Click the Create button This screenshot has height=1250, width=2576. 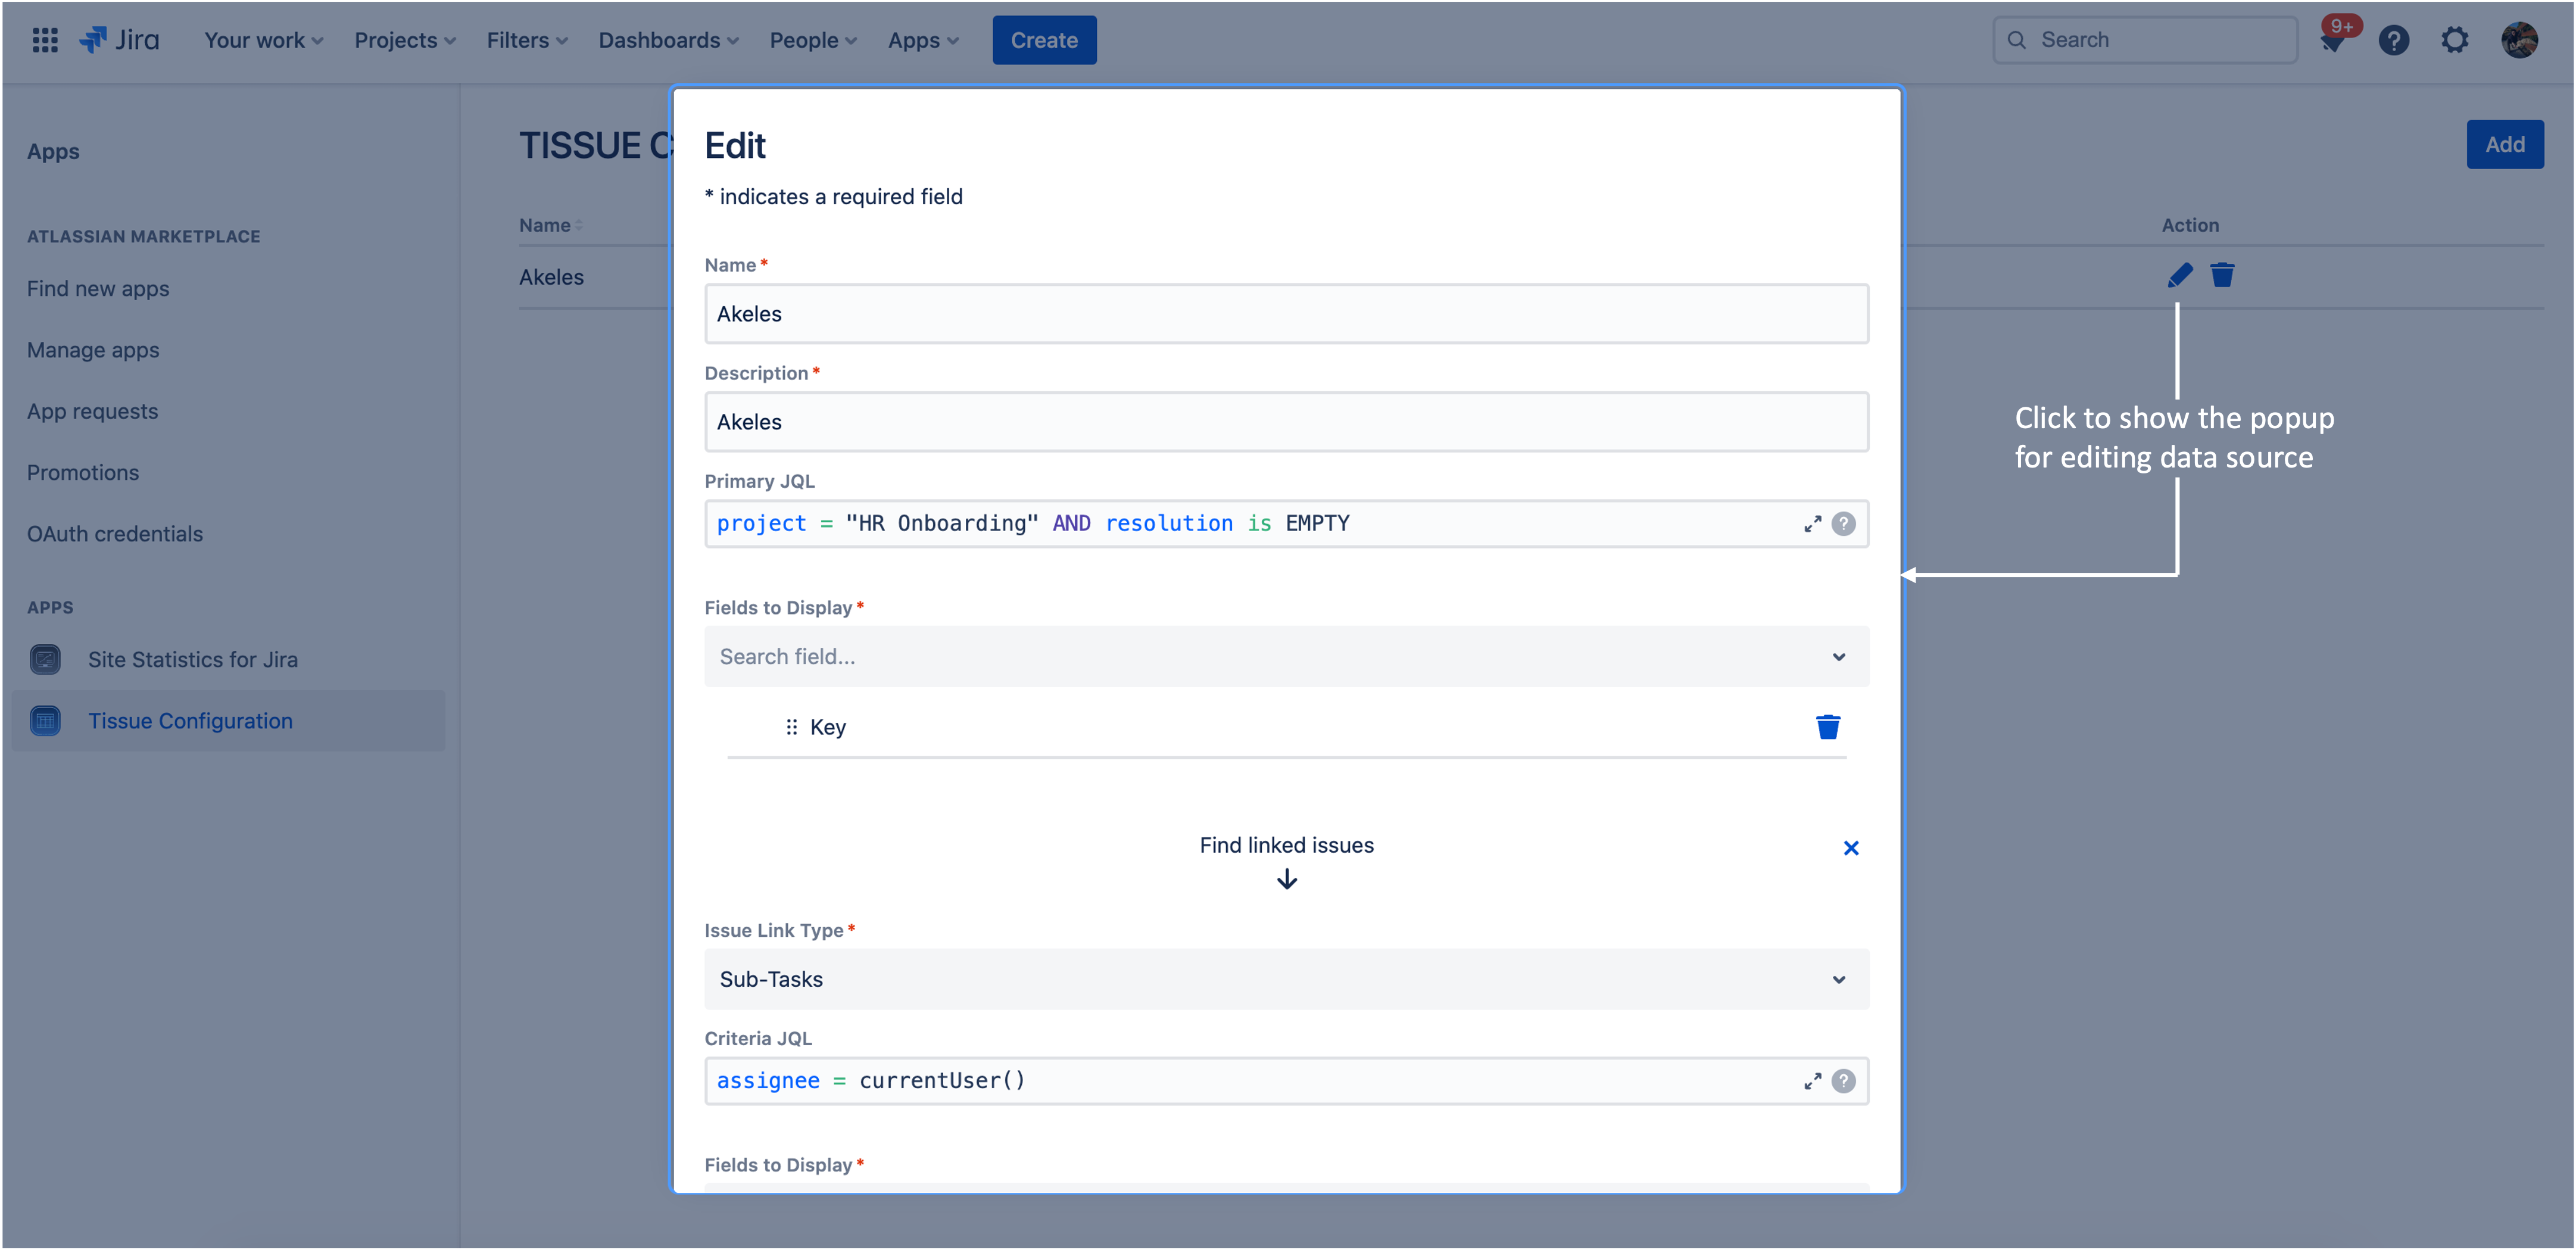(1044, 40)
